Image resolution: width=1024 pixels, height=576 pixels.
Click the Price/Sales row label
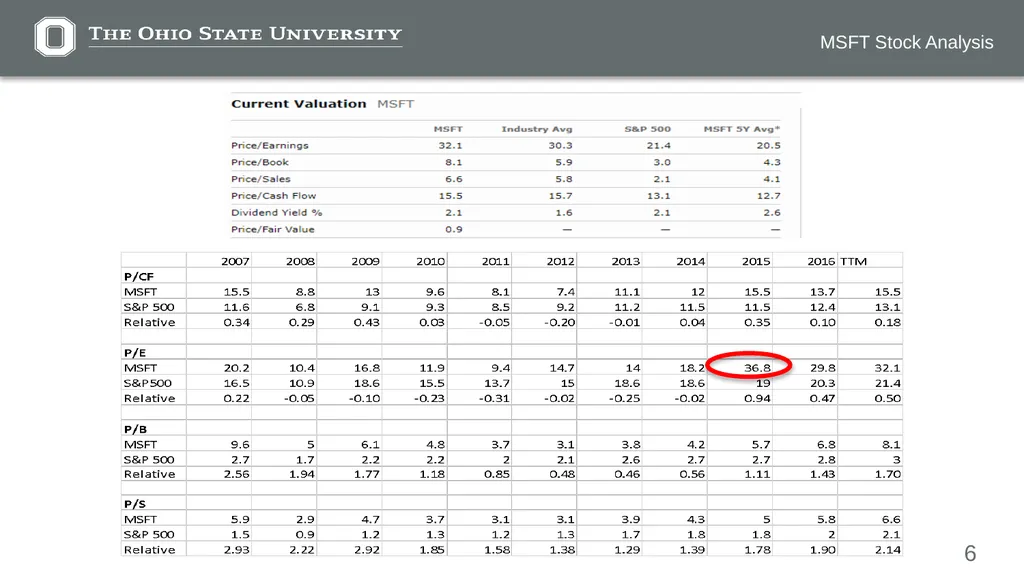(261, 179)
